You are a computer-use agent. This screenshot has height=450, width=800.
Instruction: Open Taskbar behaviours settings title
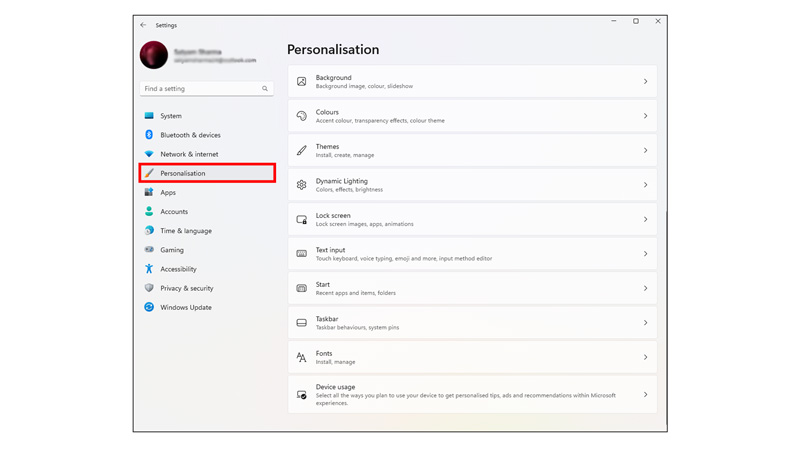point(327,319)
